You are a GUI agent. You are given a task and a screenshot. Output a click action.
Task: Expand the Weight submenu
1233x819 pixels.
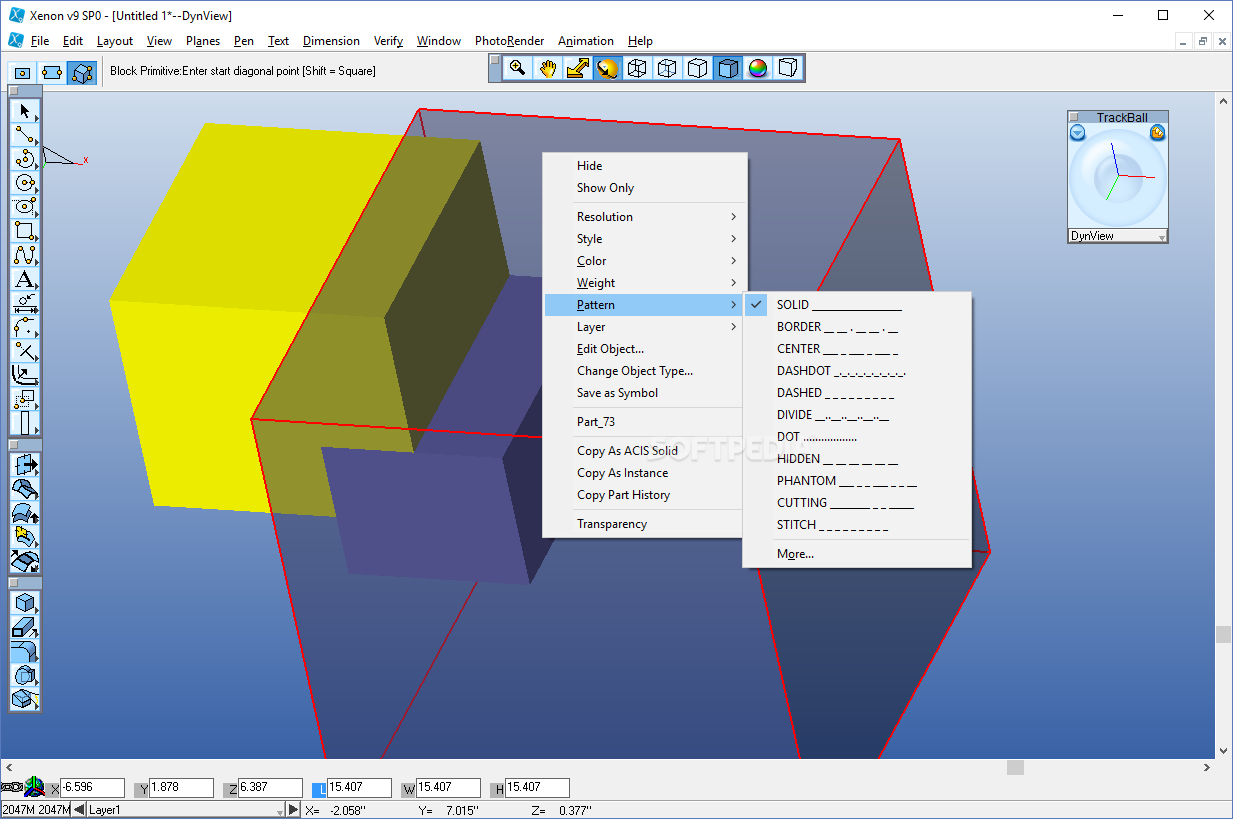656,283
